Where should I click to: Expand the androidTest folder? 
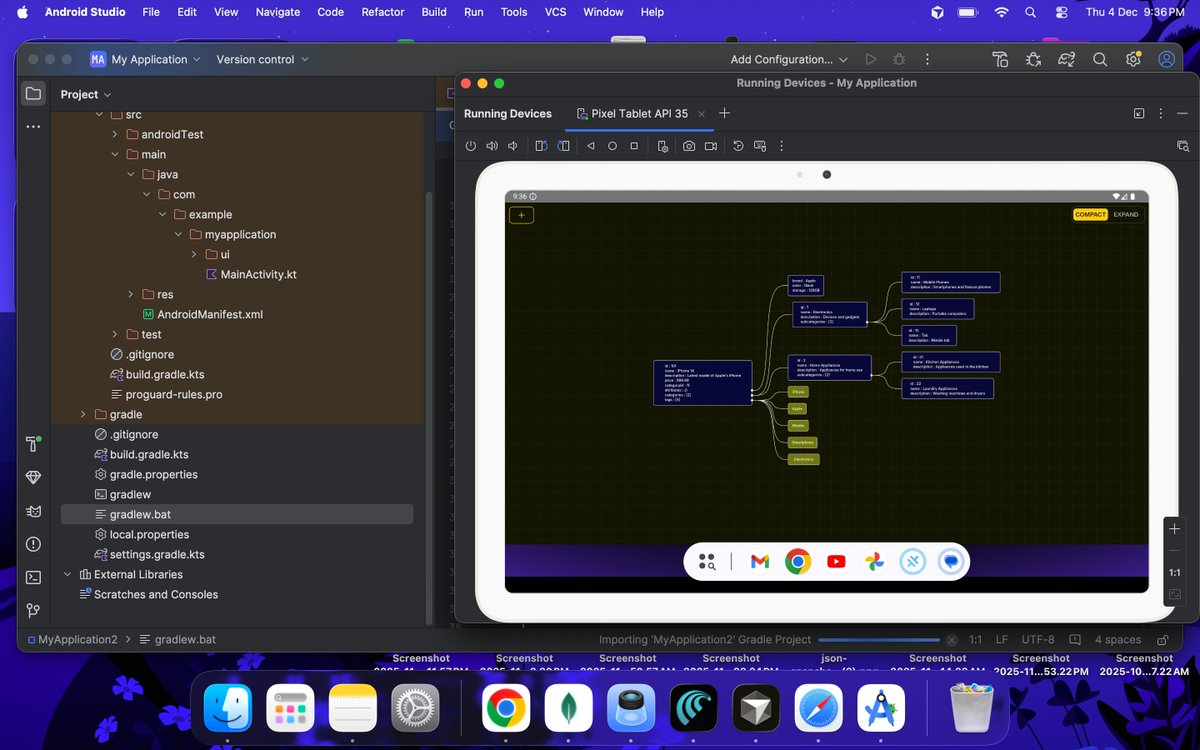pos(116,134)
